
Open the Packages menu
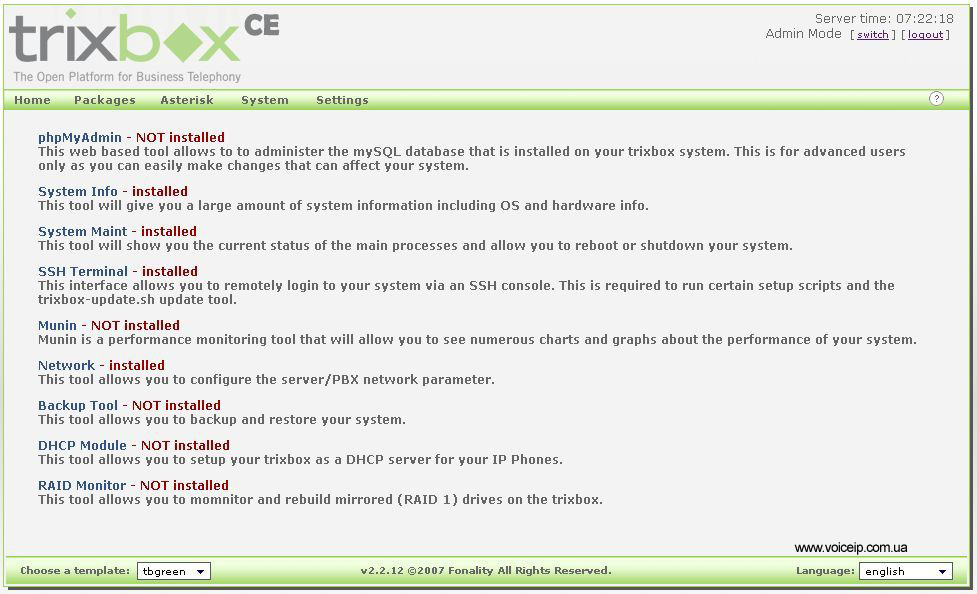[x=105, y=100]
